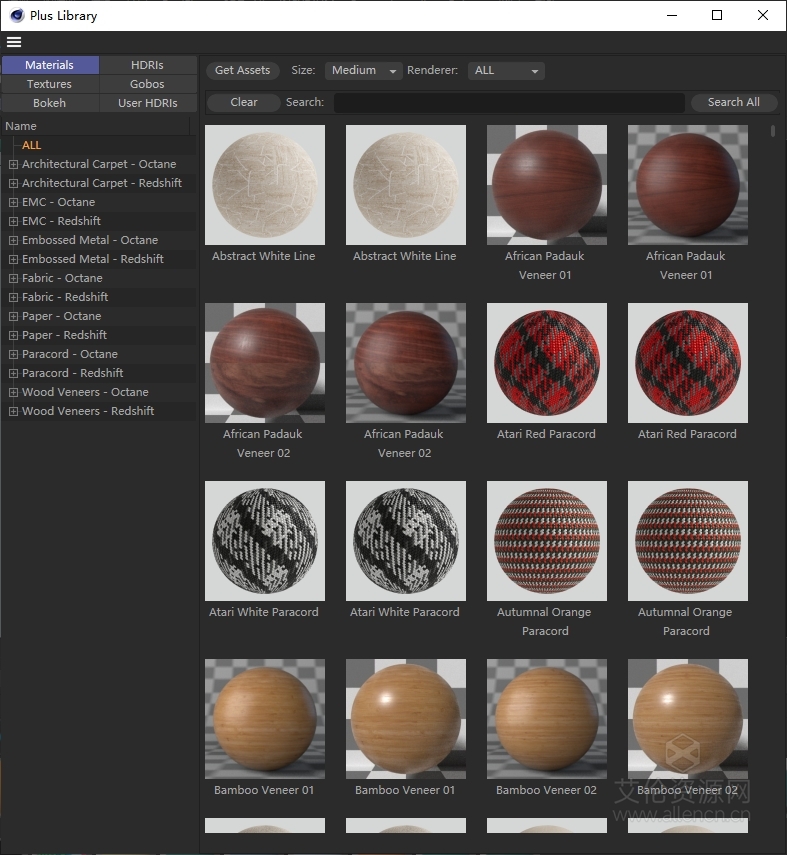Image resolution: width=787 pixels, height=855 pixels.
Task: Expand the Paper - Octane node
Action: tap(14, 316)
